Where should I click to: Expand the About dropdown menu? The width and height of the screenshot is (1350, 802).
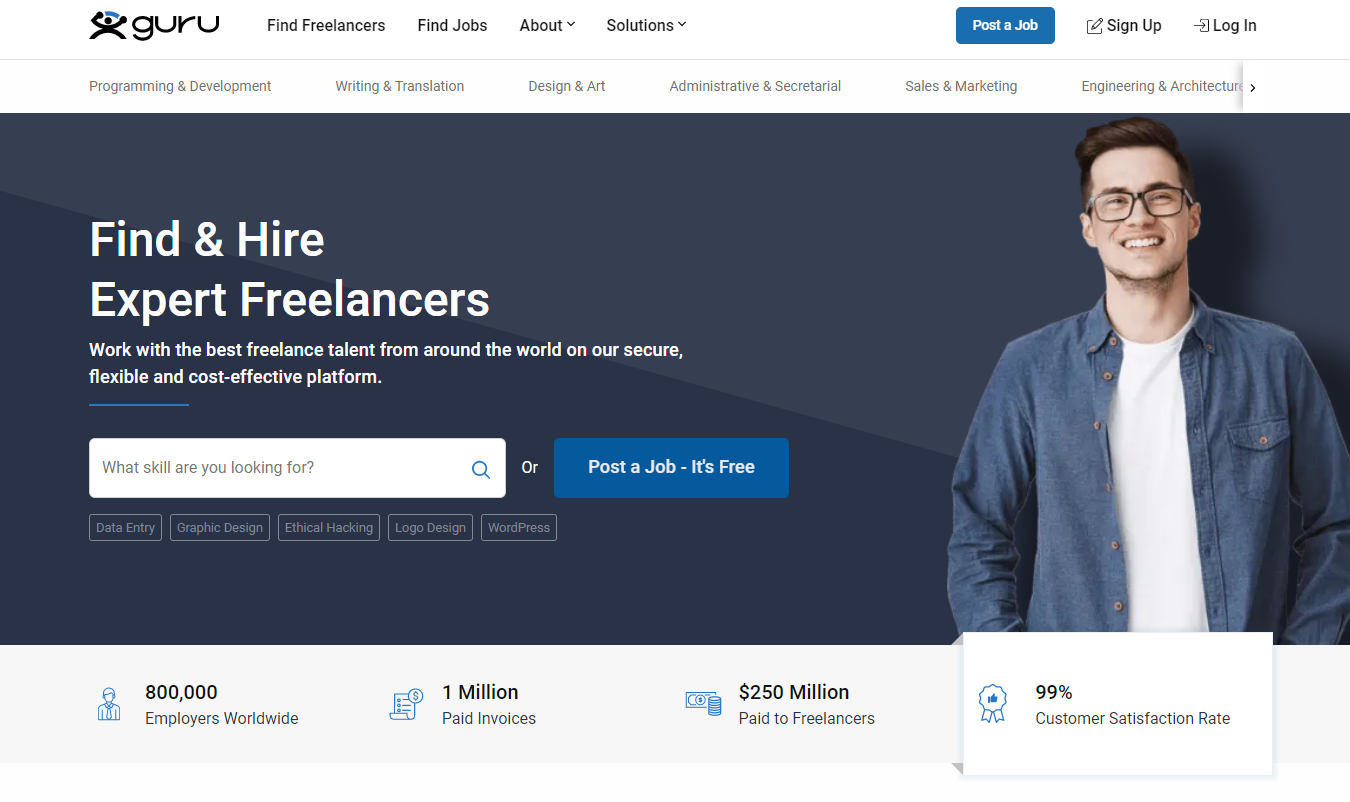click(x=547, y=26)
